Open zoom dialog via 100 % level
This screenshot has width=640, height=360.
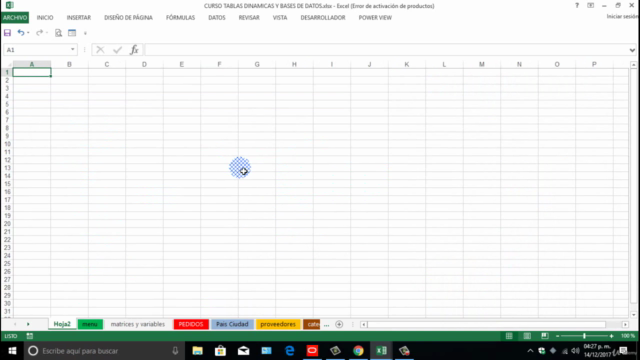(x=628, y=336)
